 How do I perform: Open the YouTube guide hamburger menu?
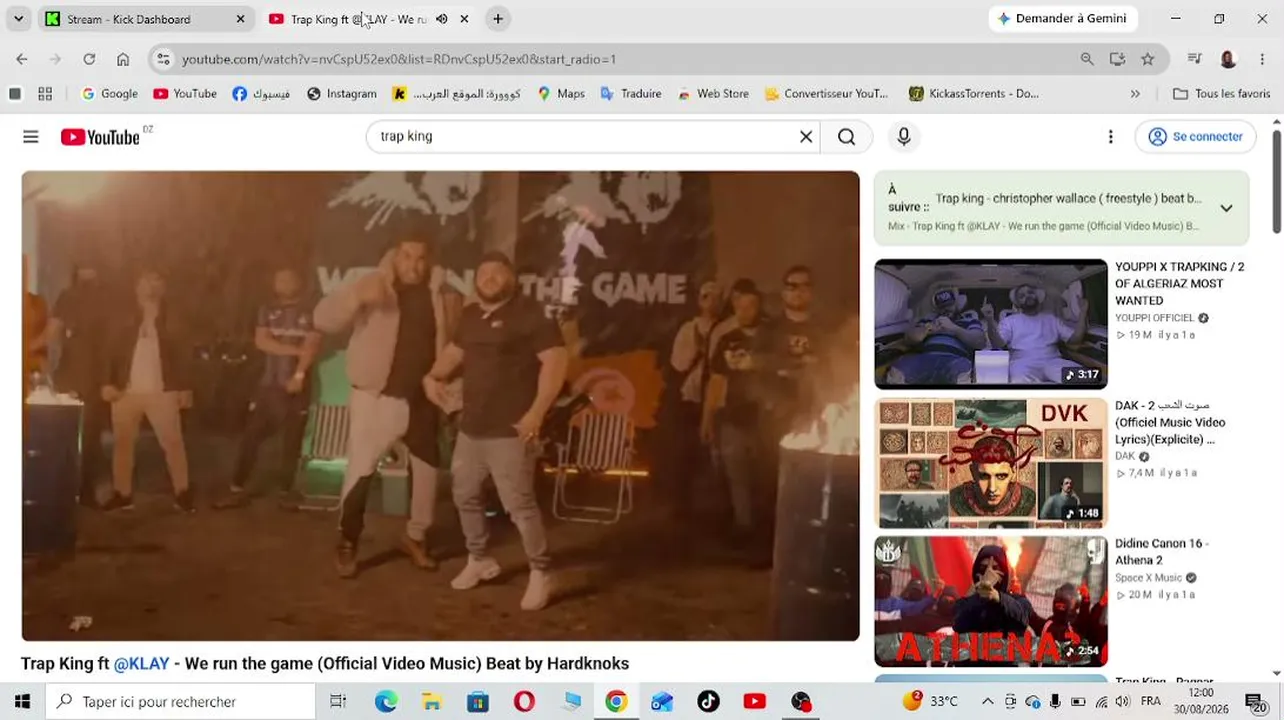pyautogui.click(x=31, y=137)
